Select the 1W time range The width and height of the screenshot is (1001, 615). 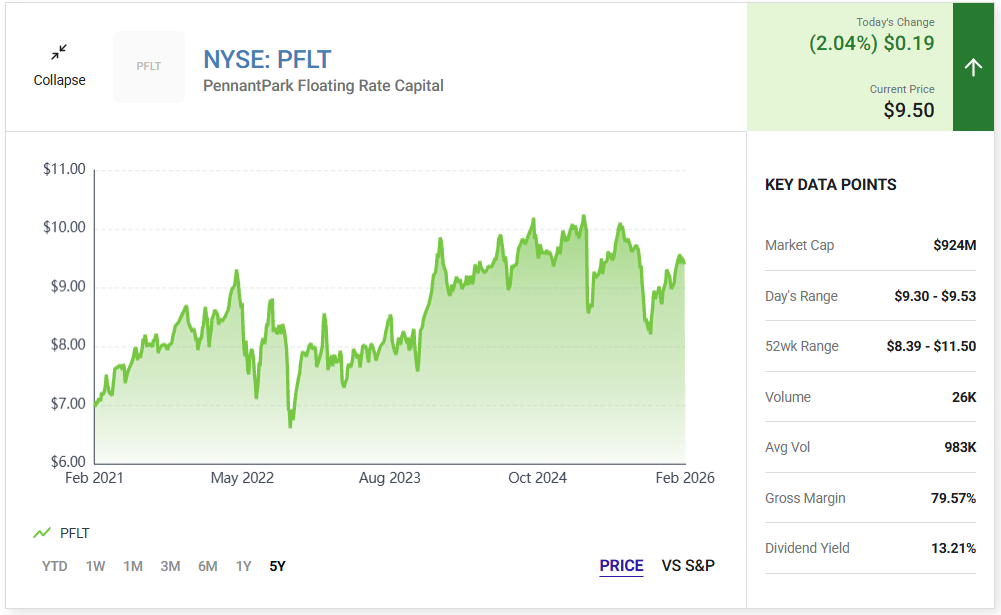click(95, 566)
